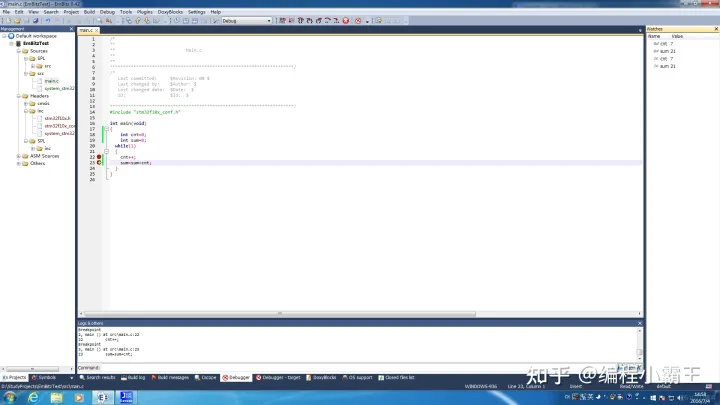Collapse the code fold at line 17
Viewport: 720px width, 405px height.
click(106, 129)
